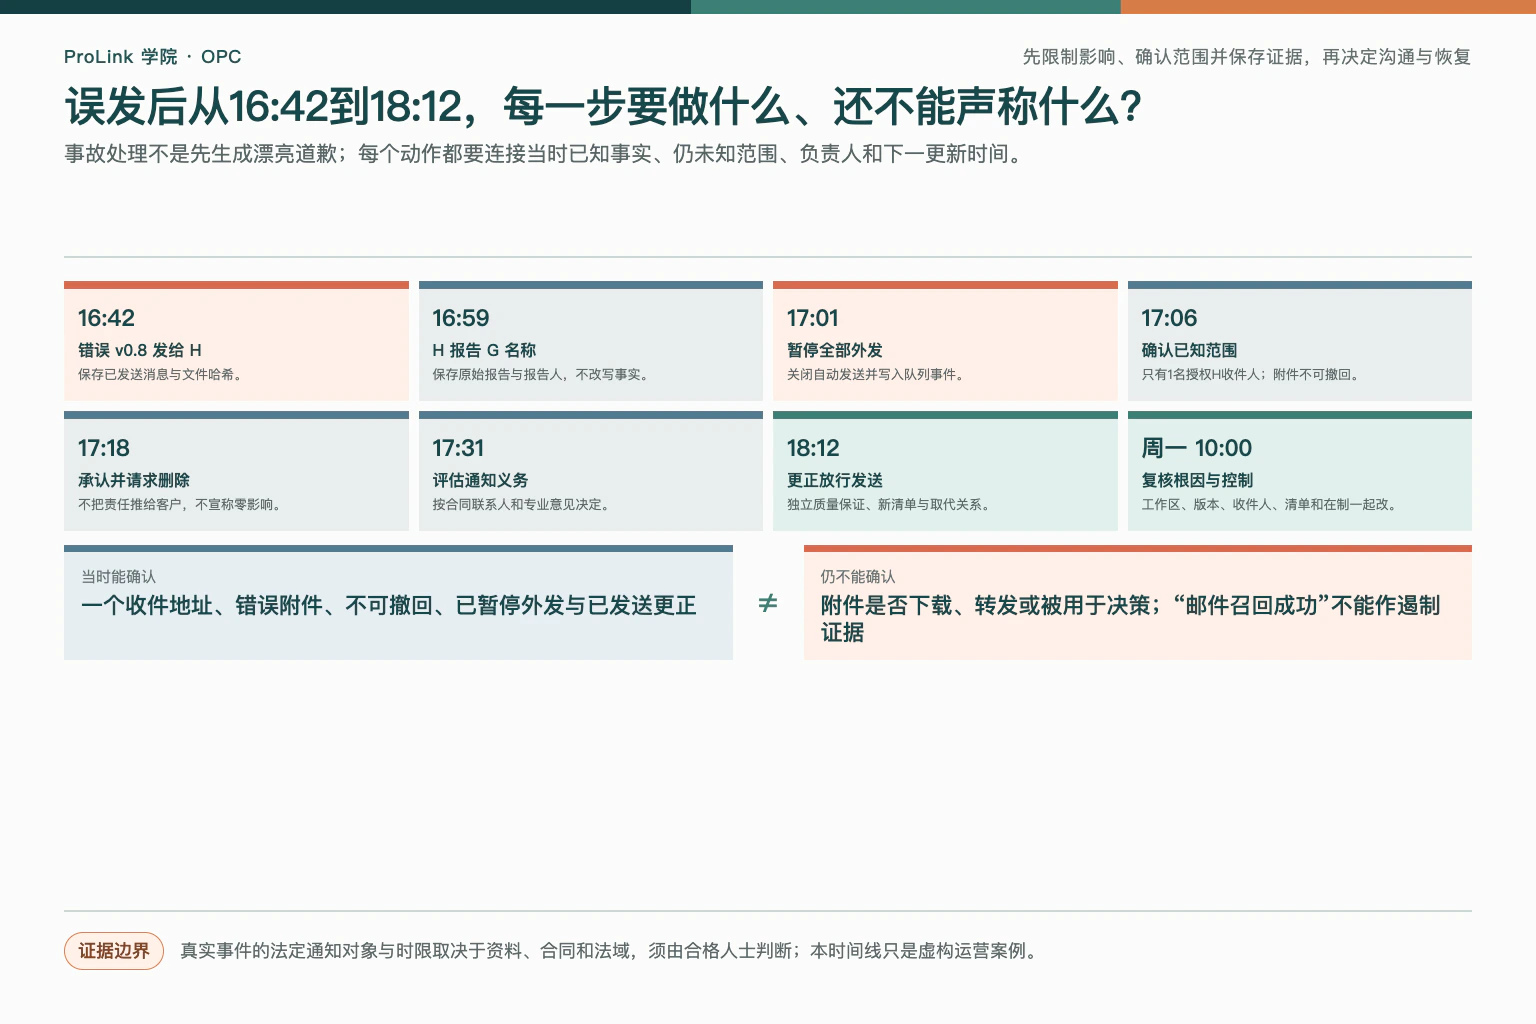Click the heading 错误 v0.8 发给 H

click(x=140, y=350)
